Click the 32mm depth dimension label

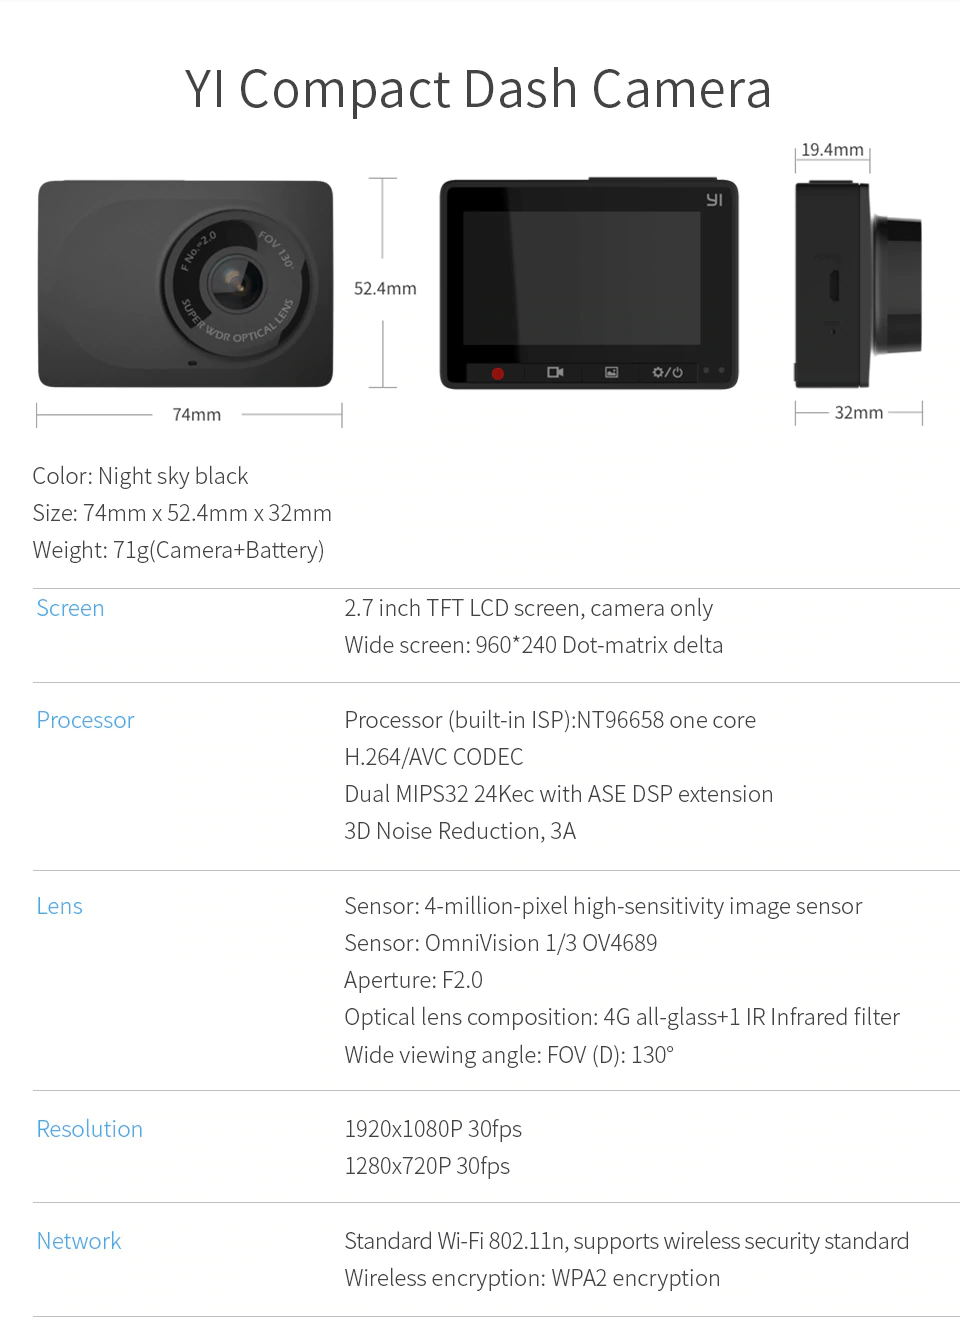(859, 412)
